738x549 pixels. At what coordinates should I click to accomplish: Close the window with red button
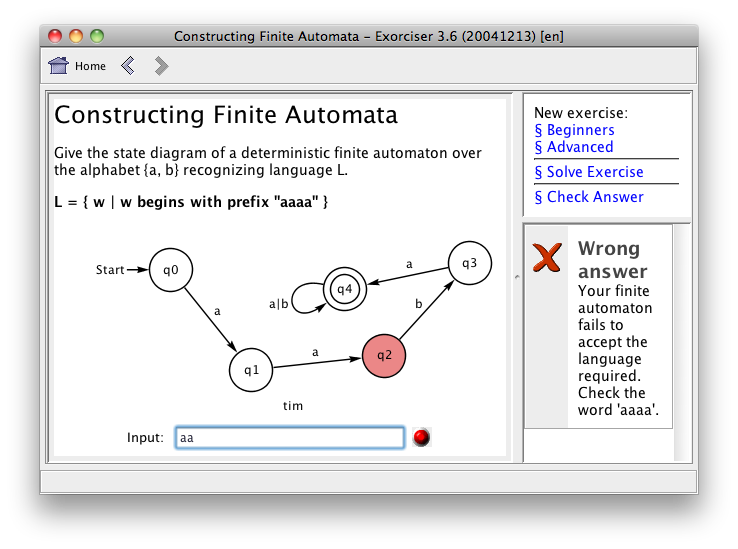(55, 36)
